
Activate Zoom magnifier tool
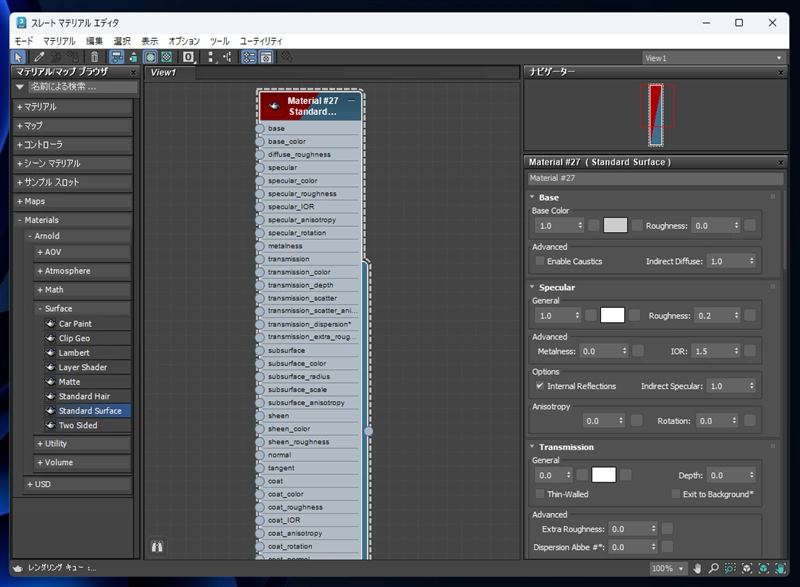(x=714, y=568)
